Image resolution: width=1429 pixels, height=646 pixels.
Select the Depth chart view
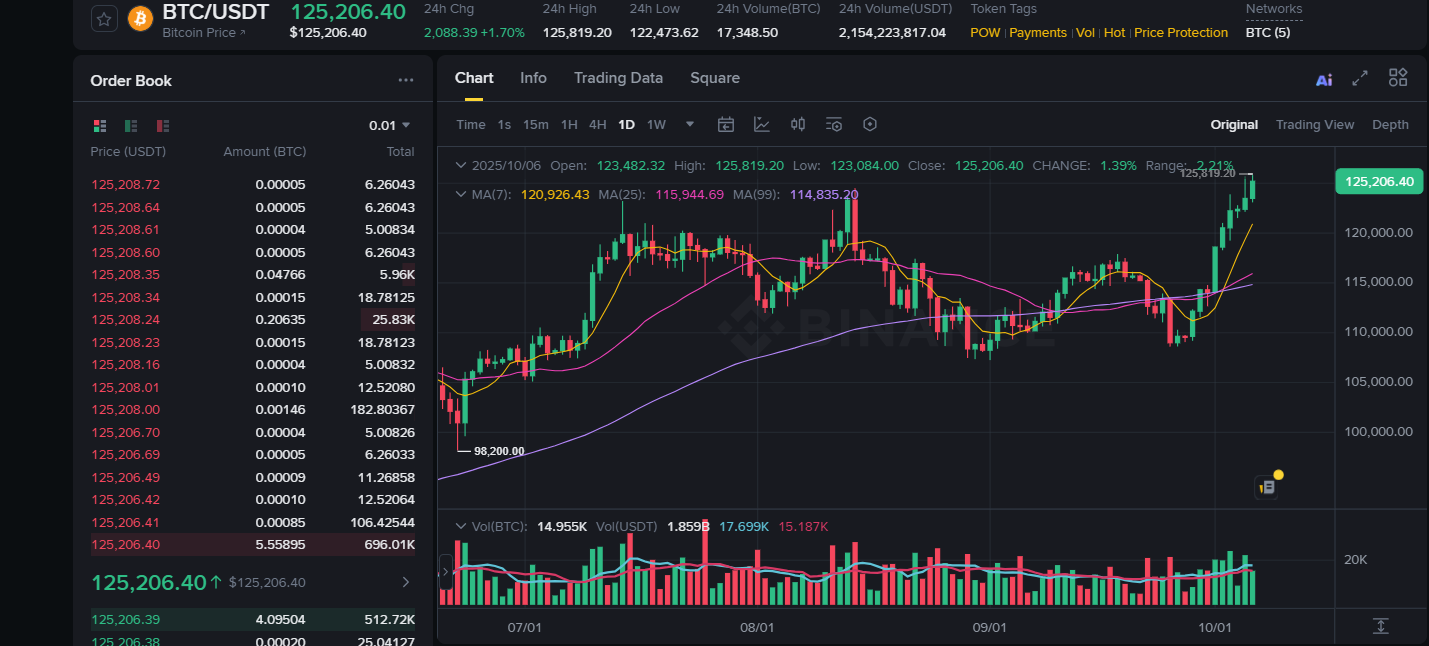[1390, 124]
